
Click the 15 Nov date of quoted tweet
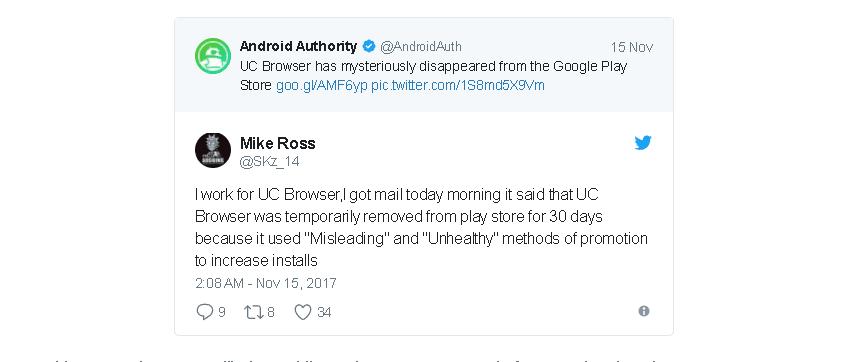632,47
